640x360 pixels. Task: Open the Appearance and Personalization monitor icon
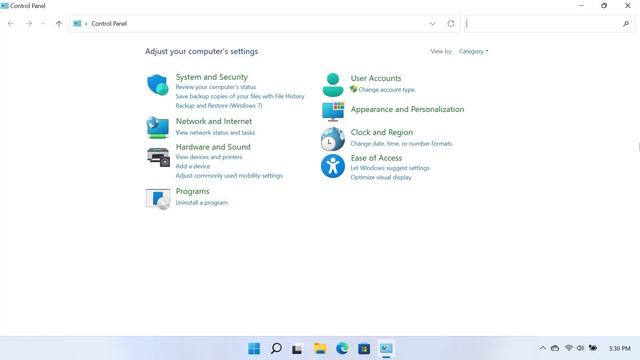pyautogui.click(x=333, y=111)
